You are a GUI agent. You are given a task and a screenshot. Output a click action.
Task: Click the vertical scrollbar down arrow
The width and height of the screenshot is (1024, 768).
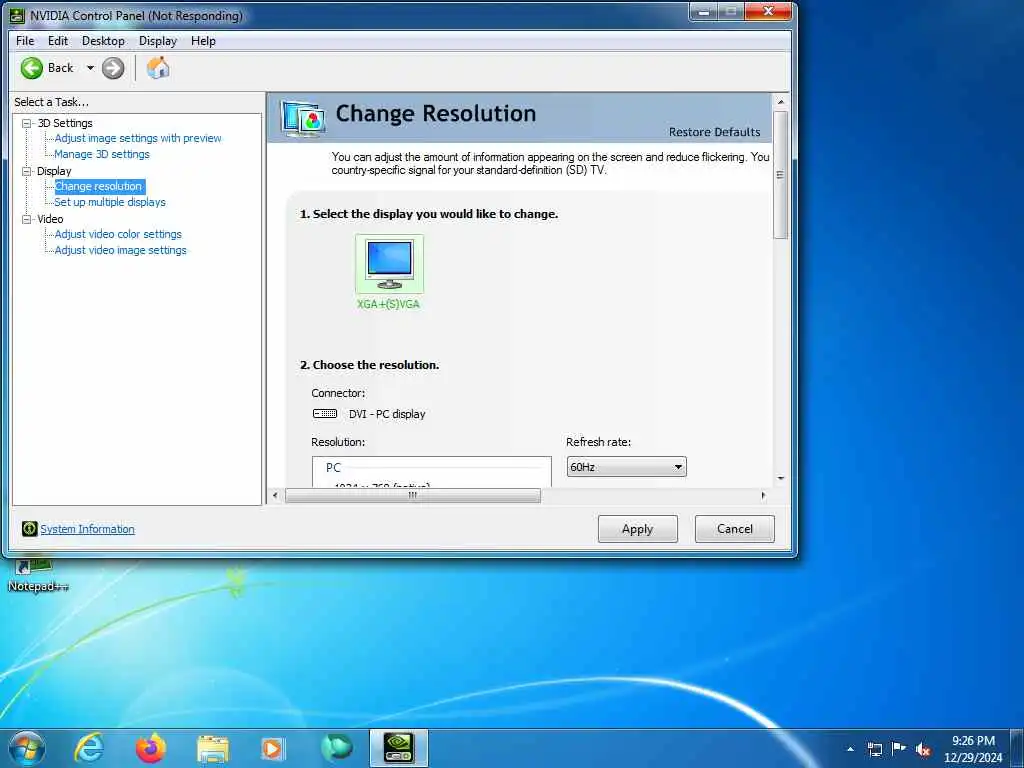(x=780, y=479)
